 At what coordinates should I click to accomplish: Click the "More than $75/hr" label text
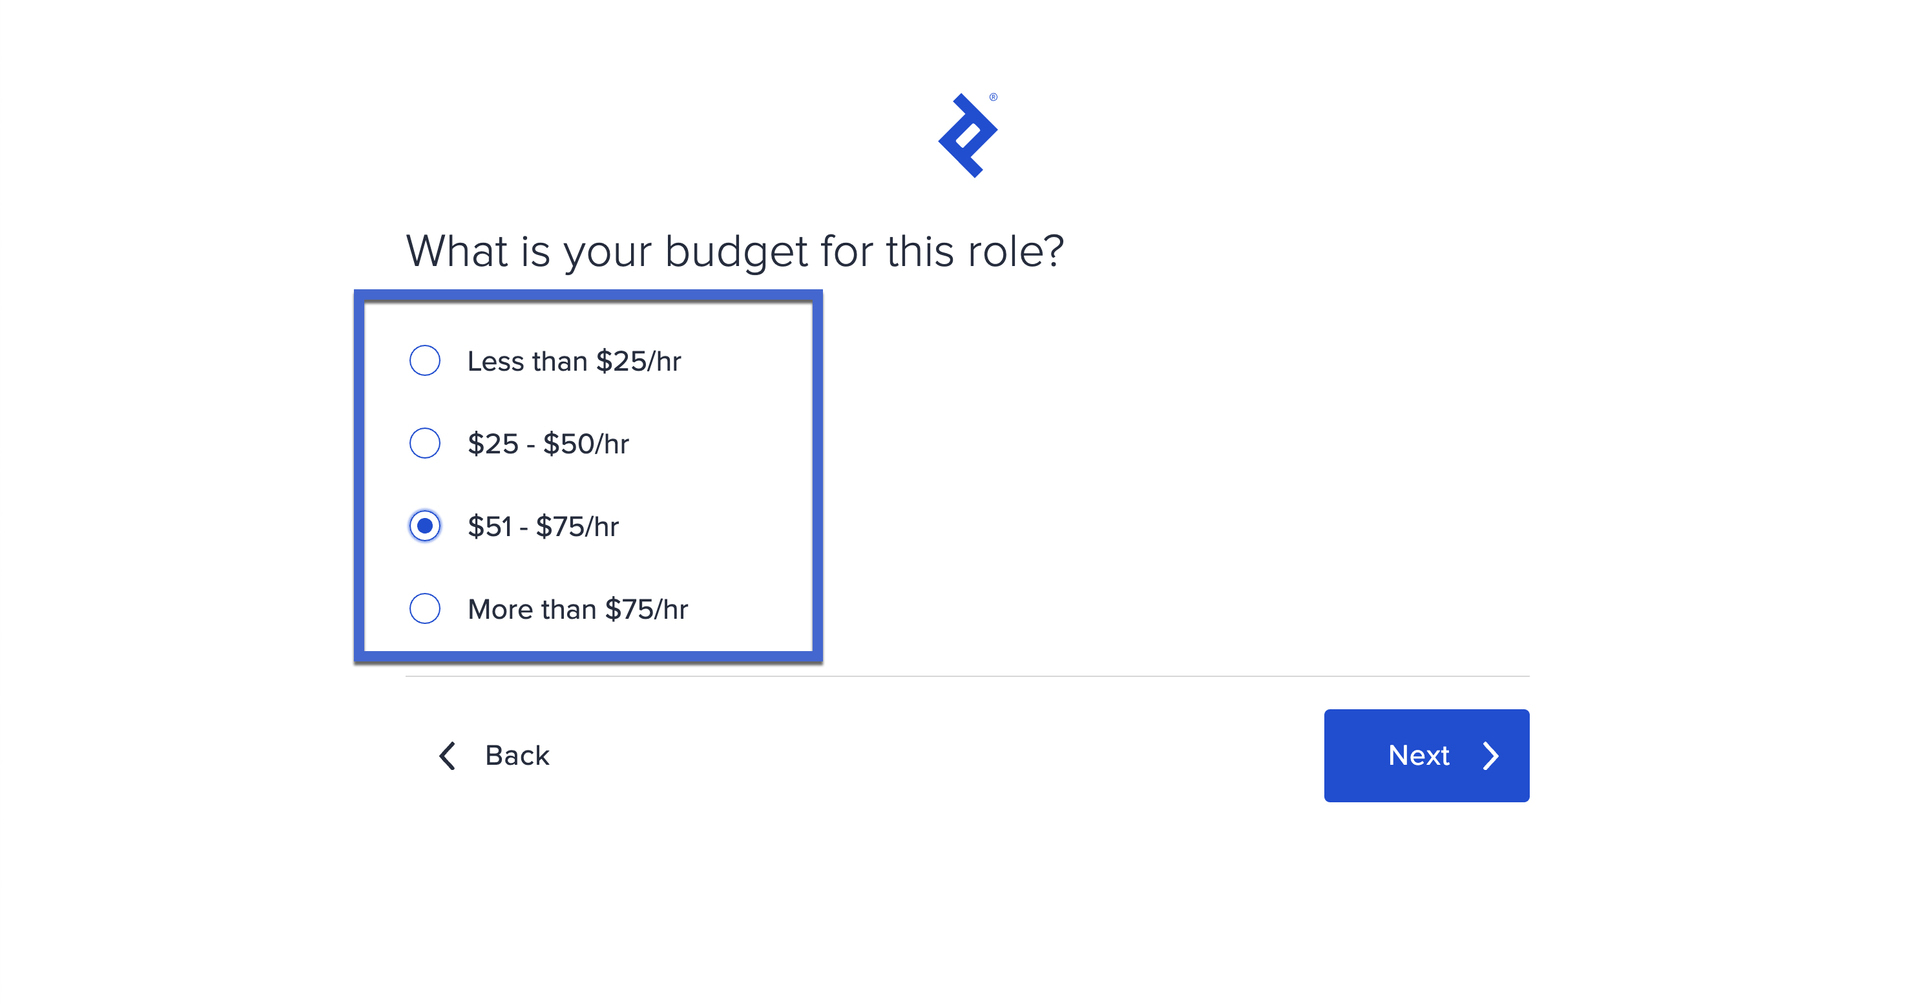(x=578, y=609)
